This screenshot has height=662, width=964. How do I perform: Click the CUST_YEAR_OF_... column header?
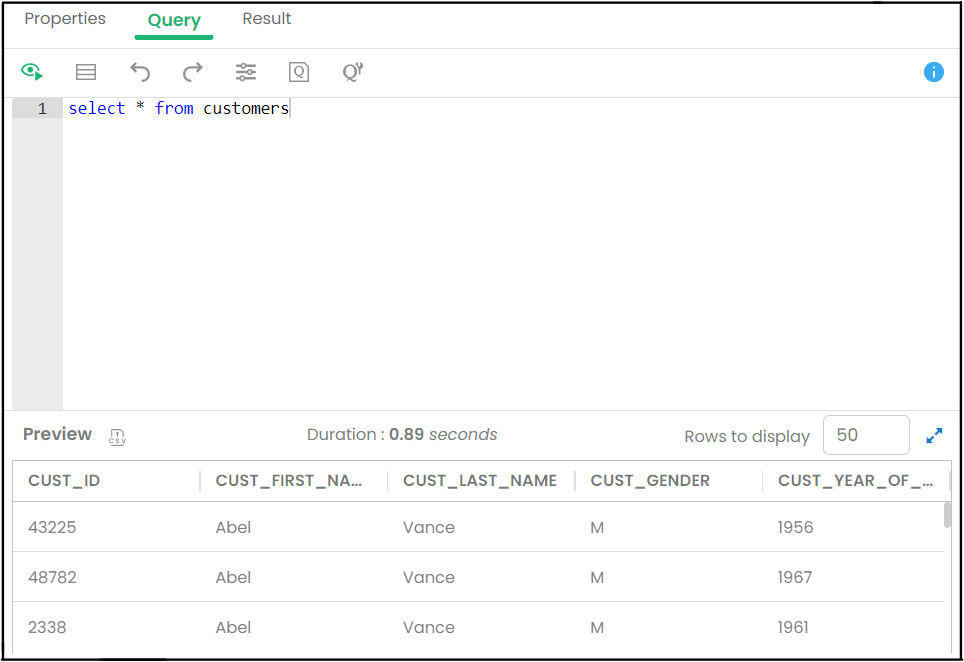856,481
